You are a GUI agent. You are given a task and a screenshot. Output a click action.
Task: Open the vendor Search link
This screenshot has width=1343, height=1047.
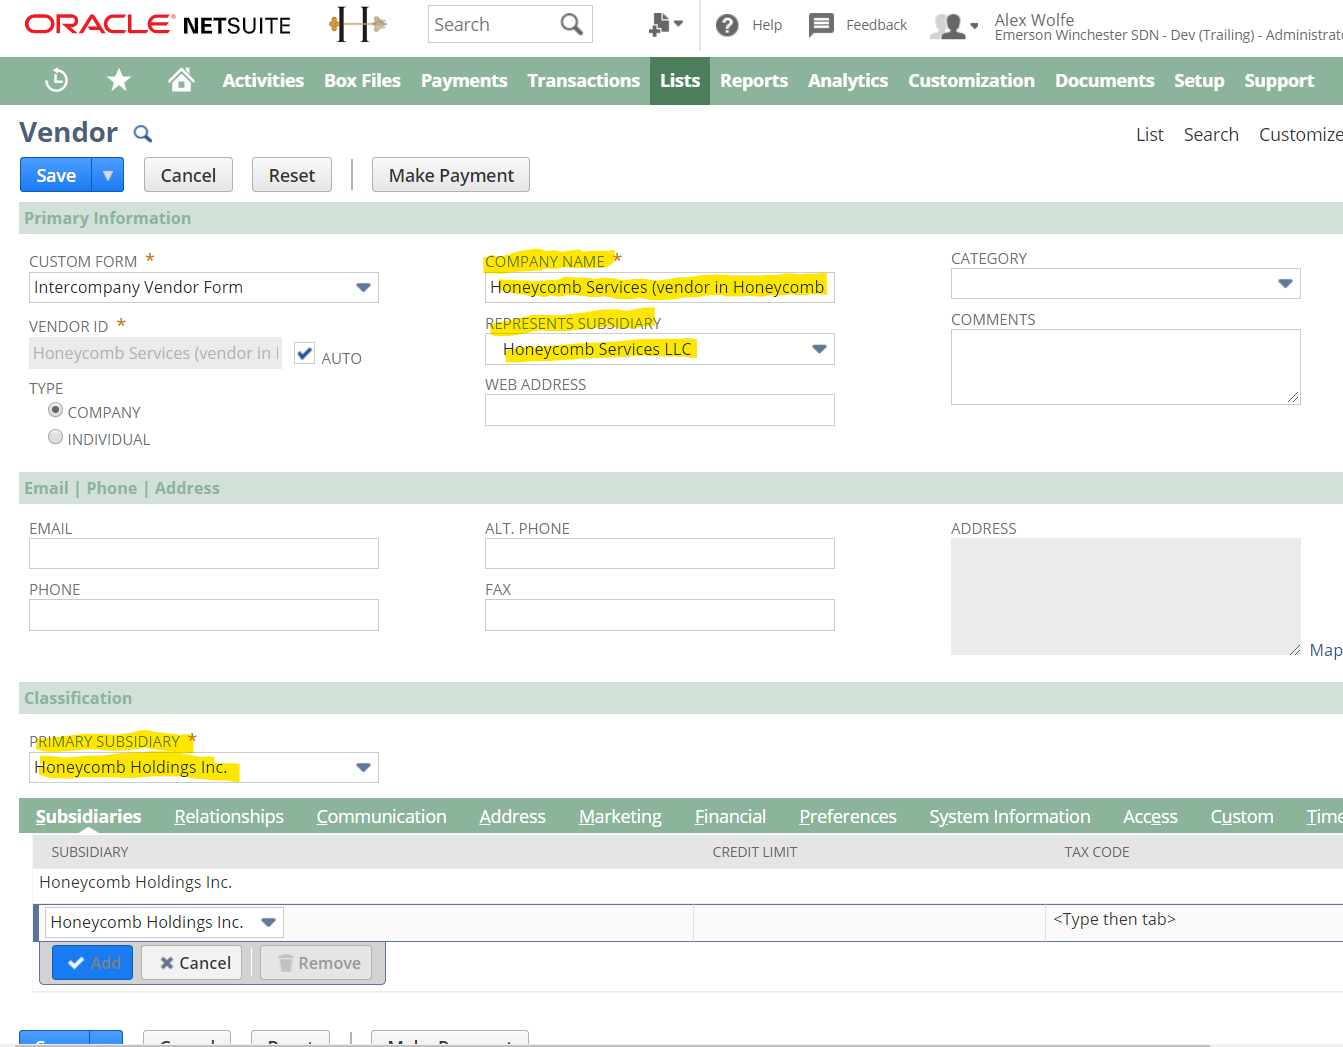coord(1211,134)
